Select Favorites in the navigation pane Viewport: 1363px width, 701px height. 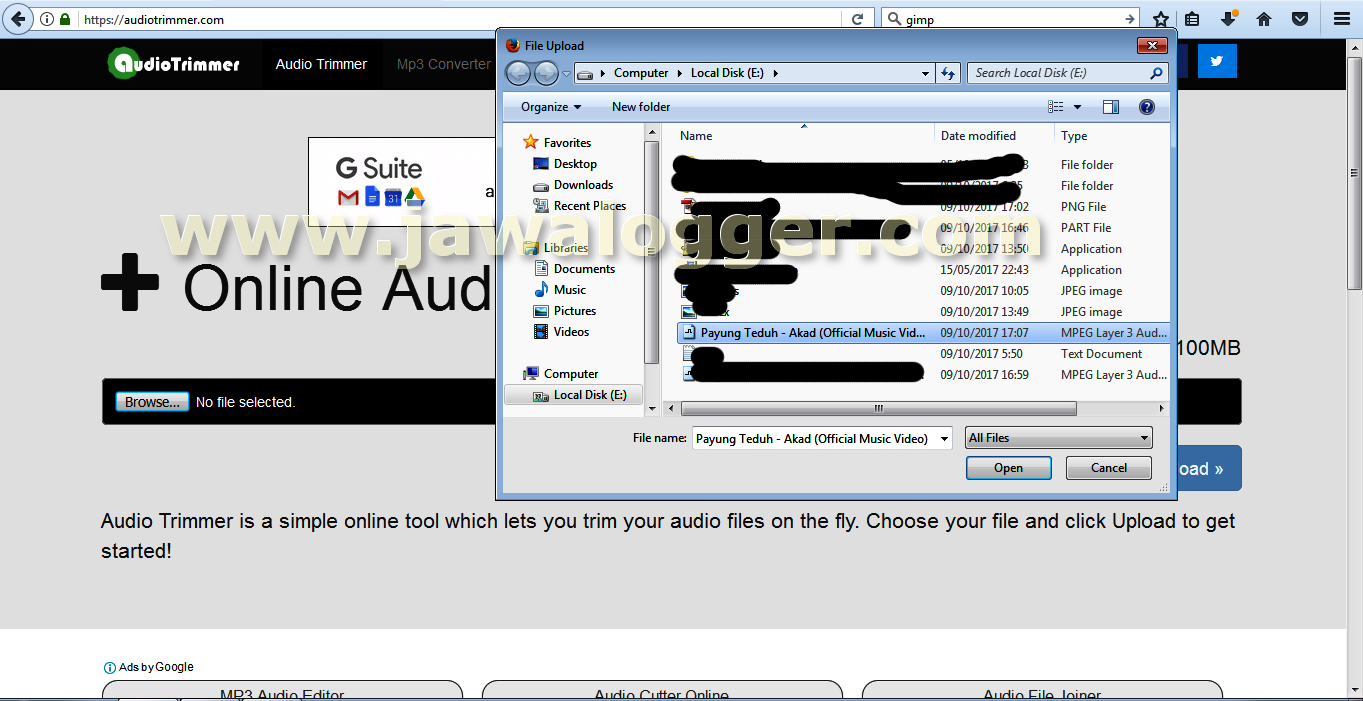(567, 143)
